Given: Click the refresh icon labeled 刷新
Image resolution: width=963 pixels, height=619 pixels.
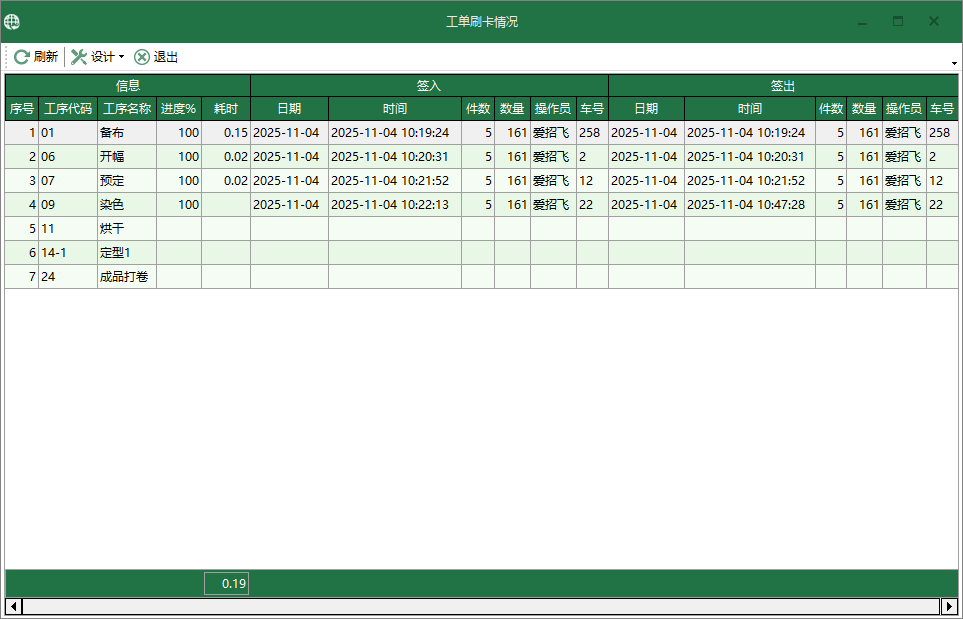Looking at the screenshot, I should 21,57.
